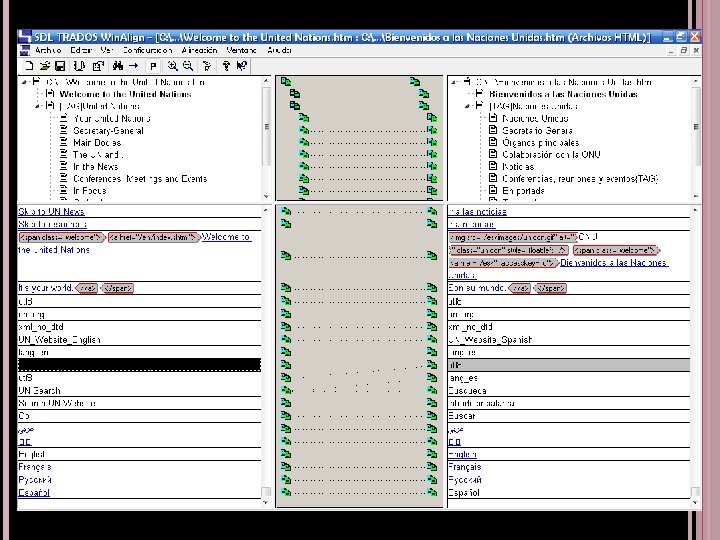The image size is (720, 540).
Task: Collapse the root node of the left tree
Action: point(24,82)
